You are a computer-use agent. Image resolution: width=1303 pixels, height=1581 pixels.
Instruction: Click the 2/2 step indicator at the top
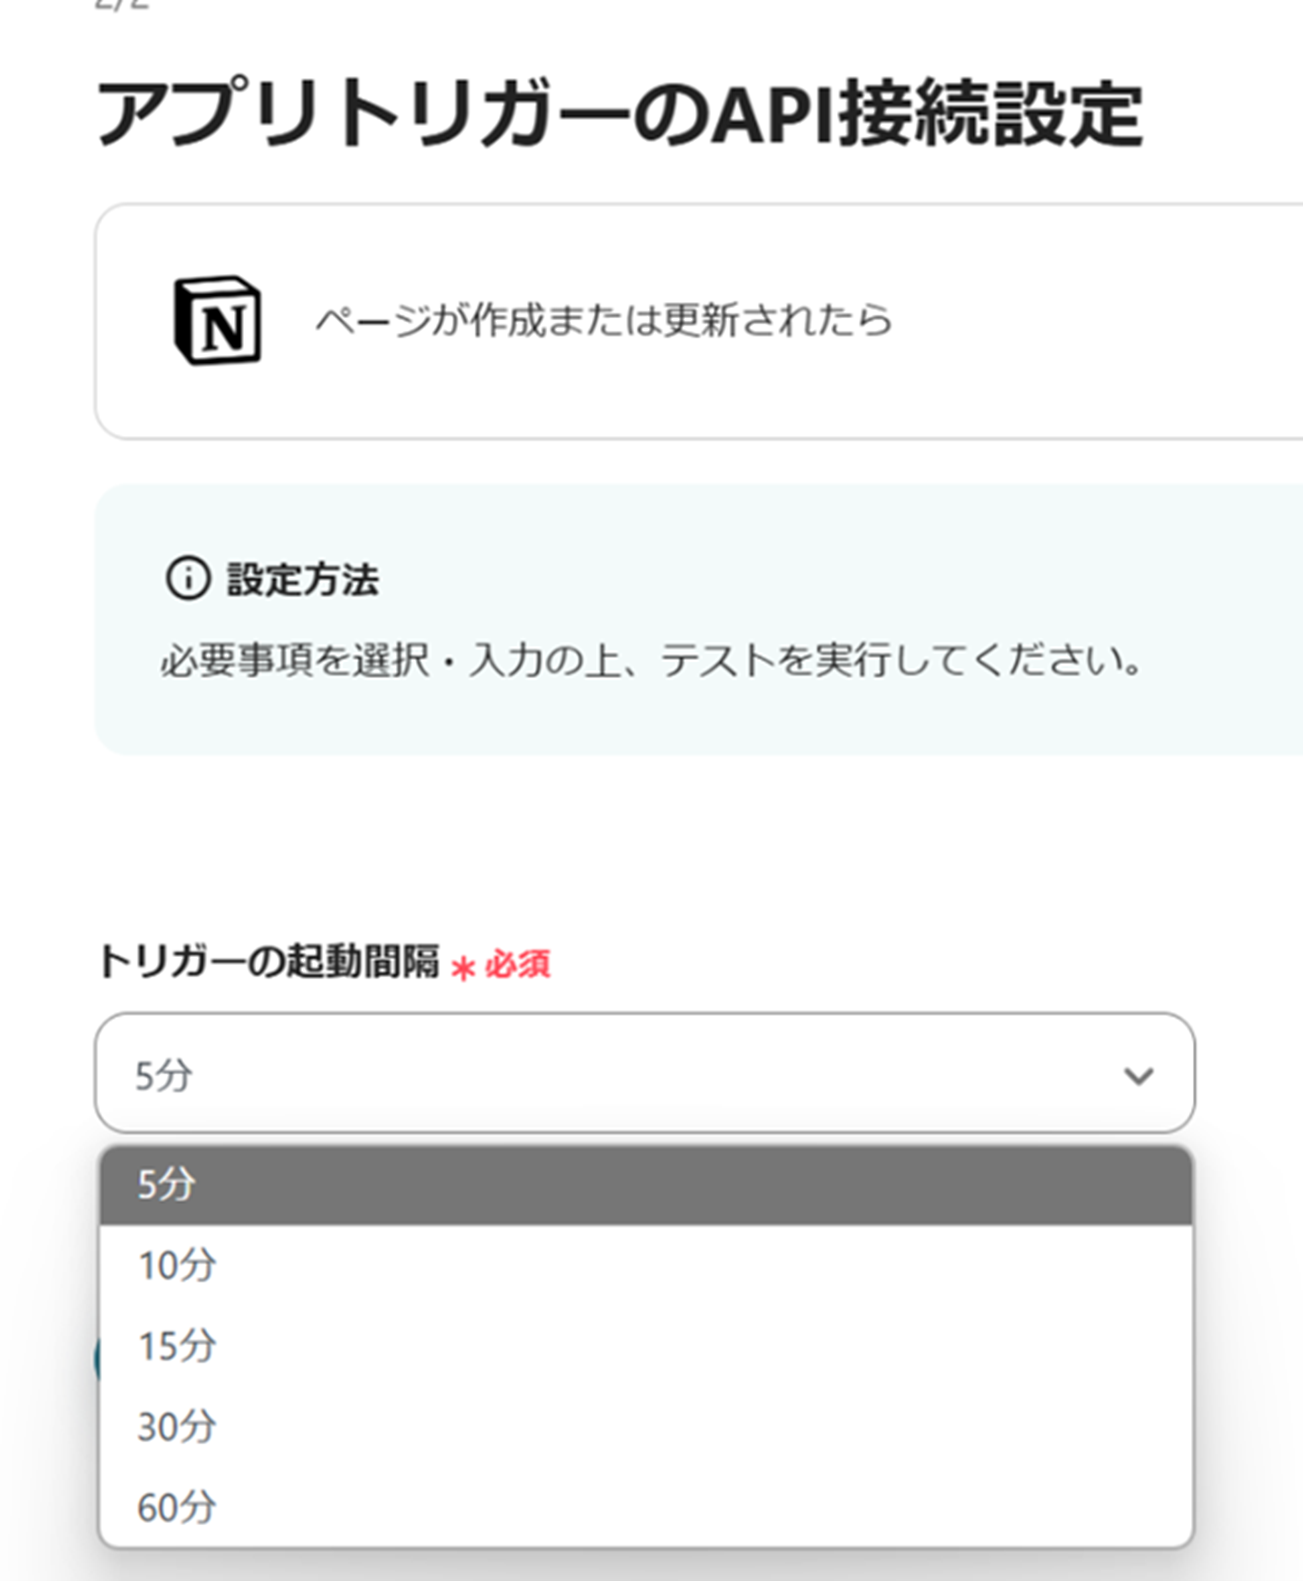click(x=122, y=5)
